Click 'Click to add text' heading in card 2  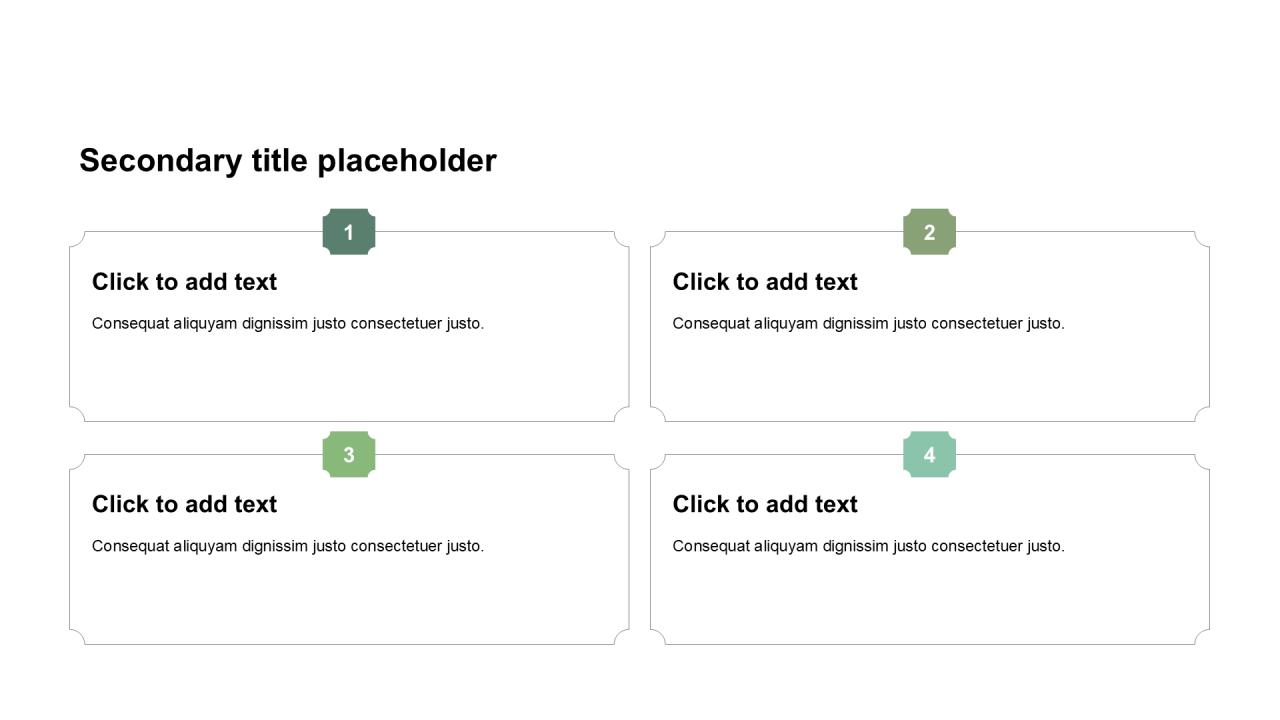click(765, 282)
